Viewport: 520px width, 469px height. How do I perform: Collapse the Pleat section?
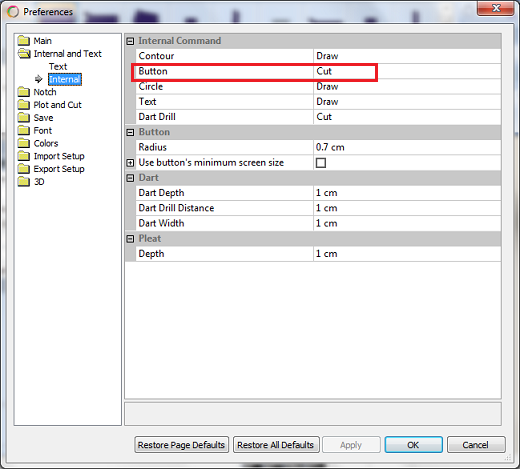pyautogui.click(x=130, y=239)
